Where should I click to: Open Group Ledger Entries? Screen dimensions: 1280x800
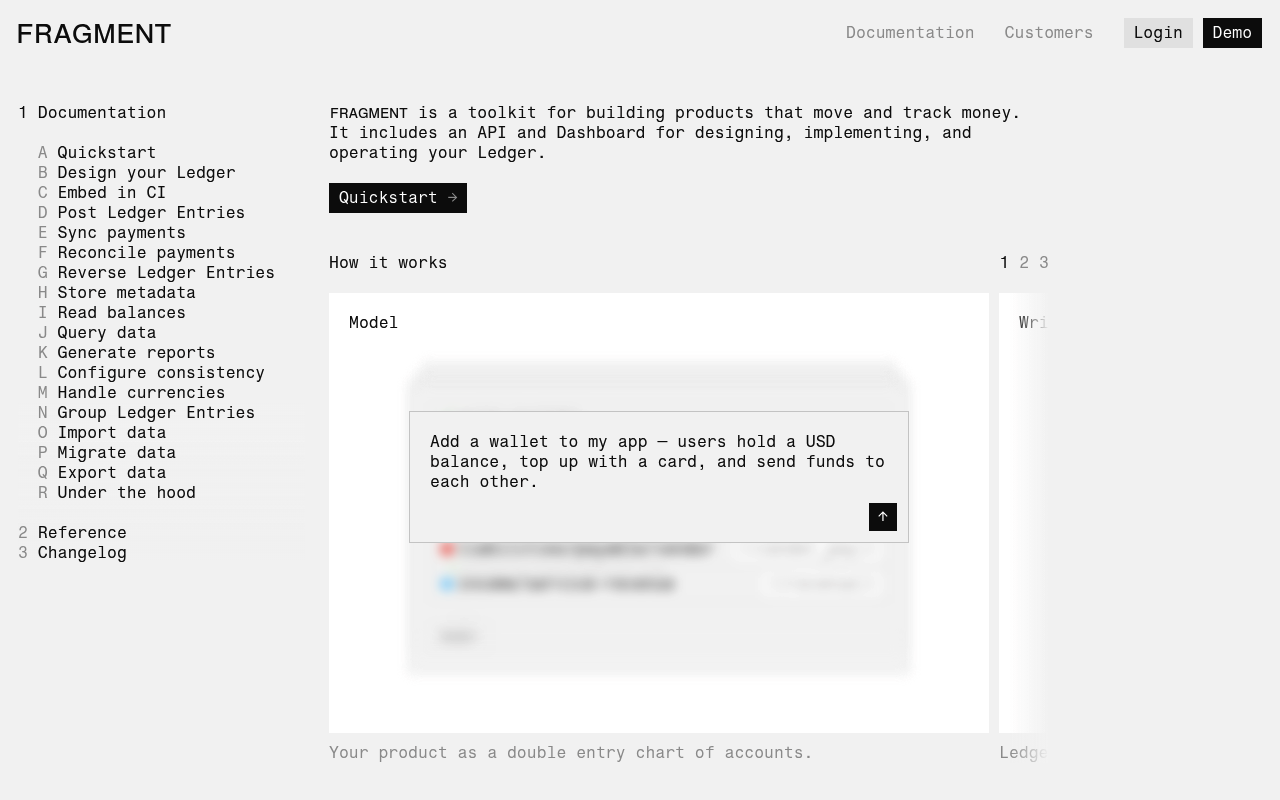coord(156,413)
